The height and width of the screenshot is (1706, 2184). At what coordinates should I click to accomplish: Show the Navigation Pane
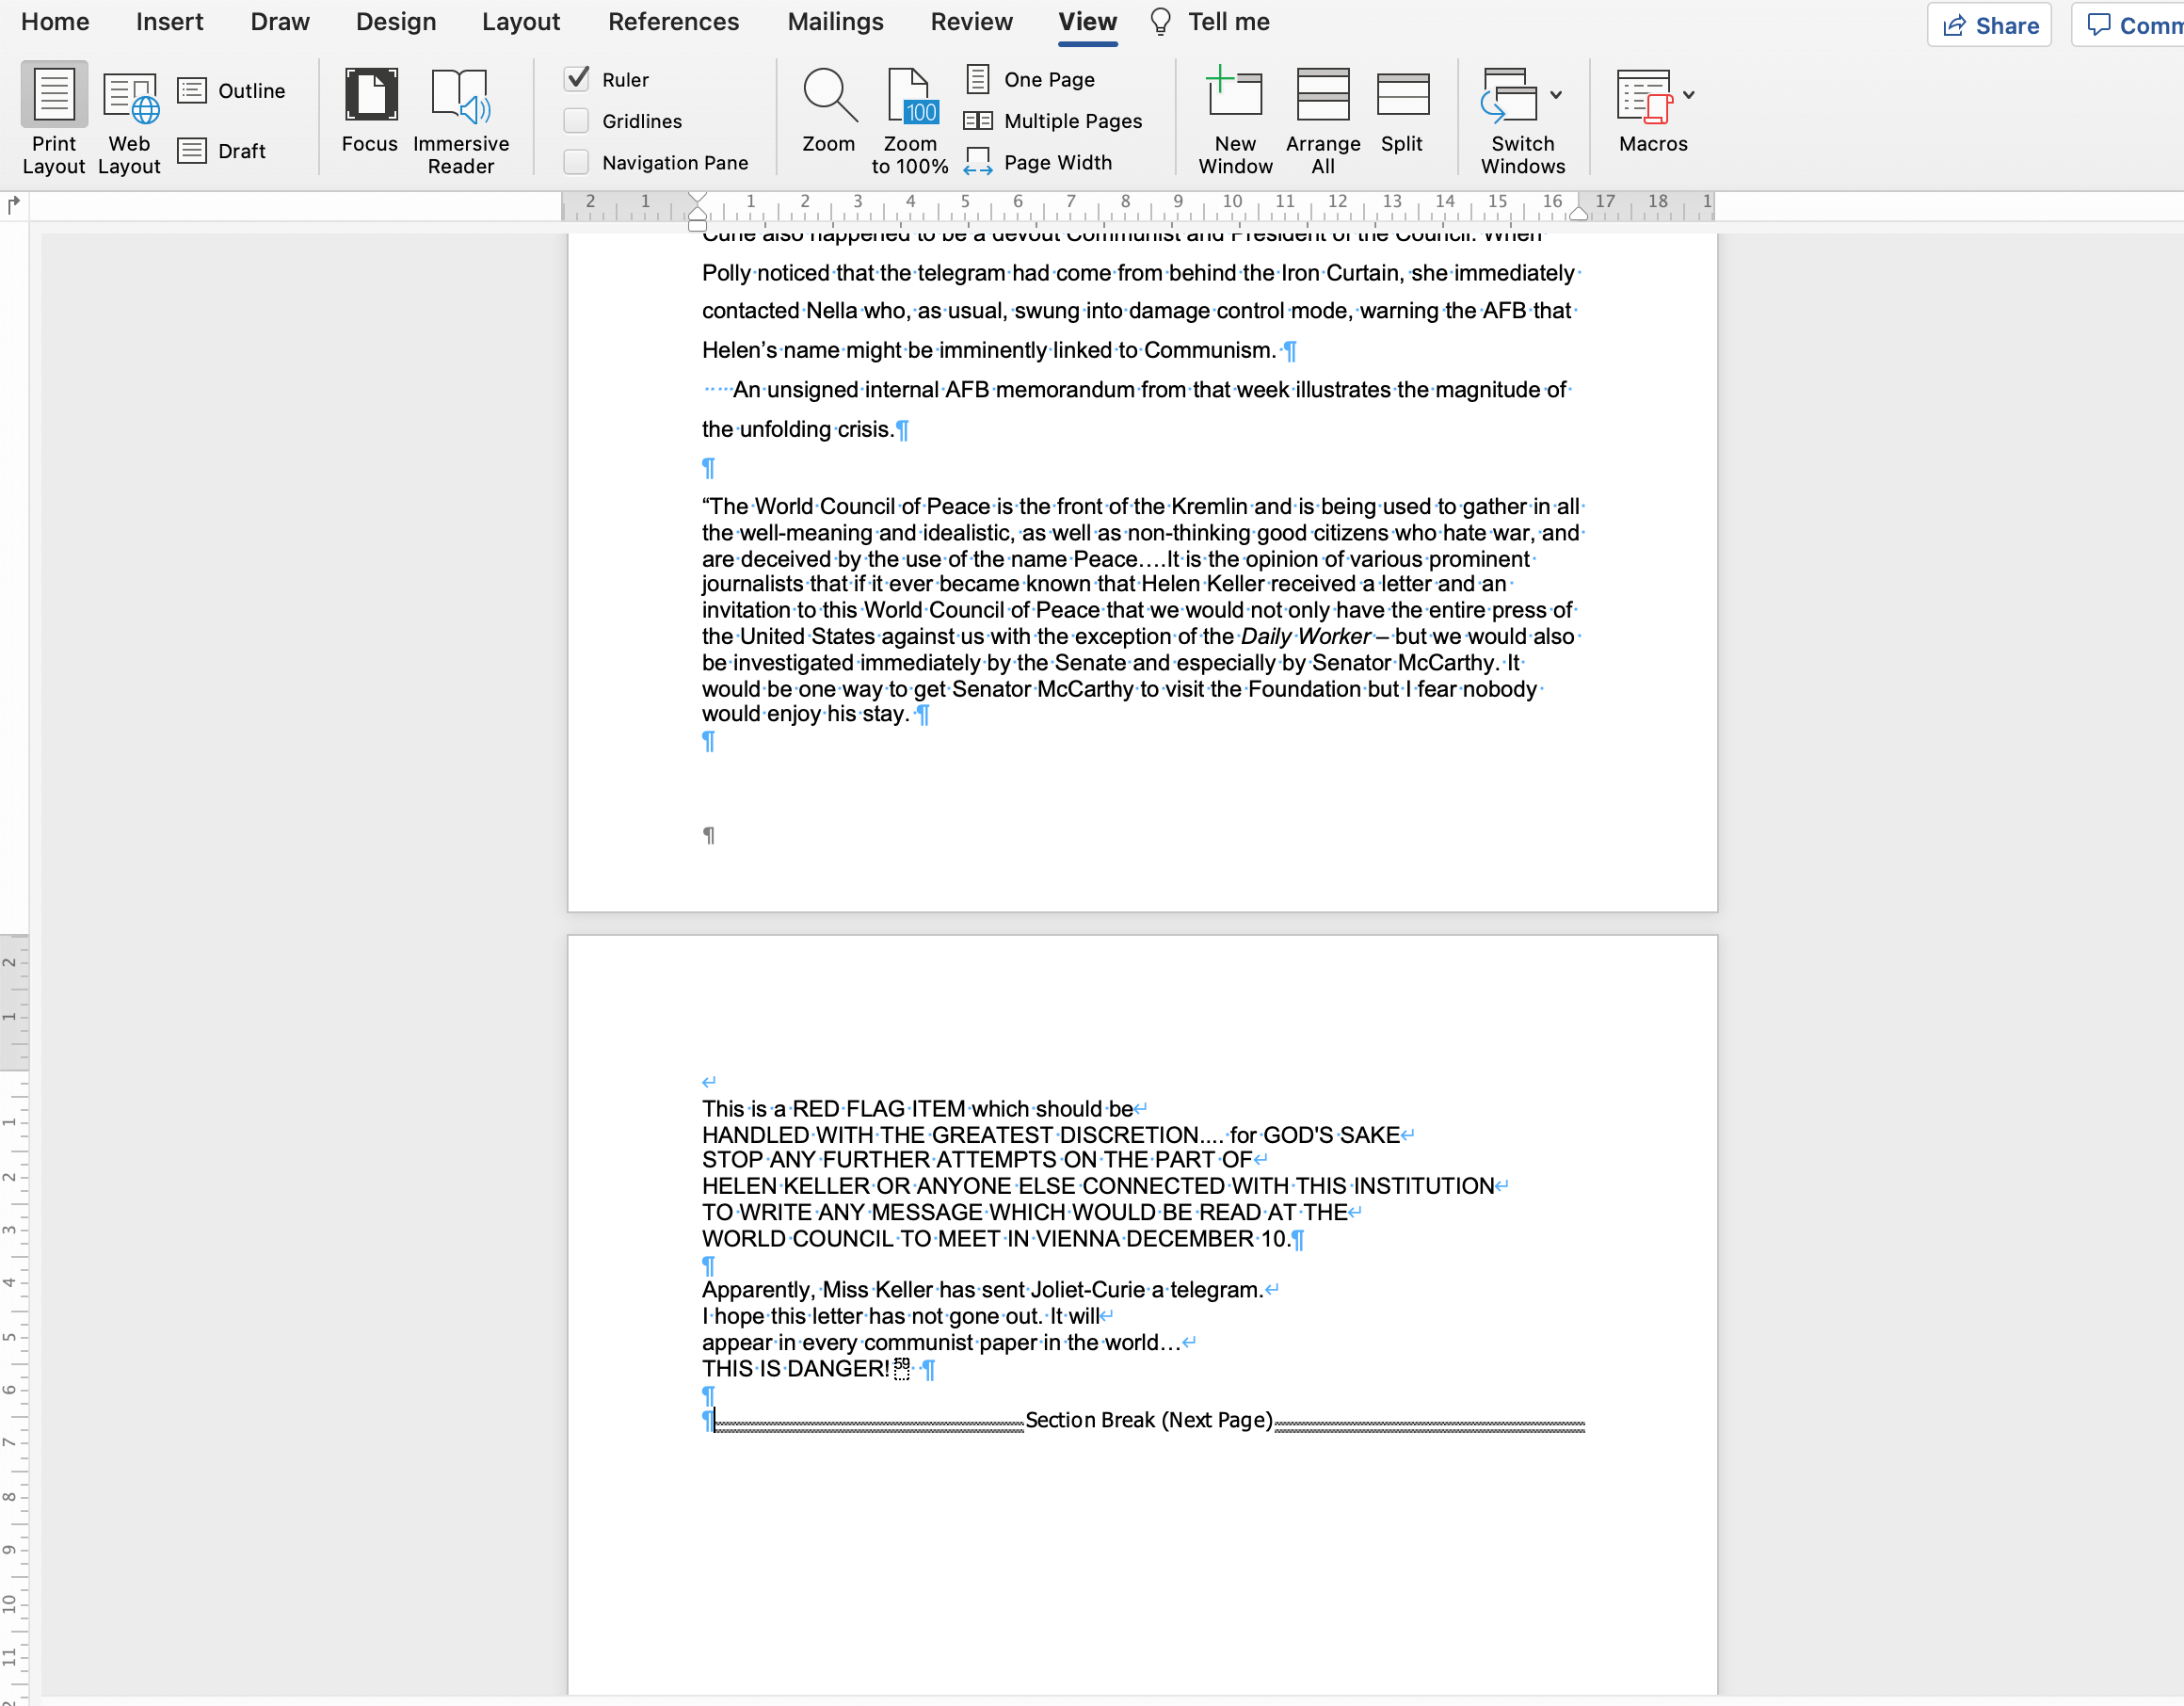click(577, 161)
